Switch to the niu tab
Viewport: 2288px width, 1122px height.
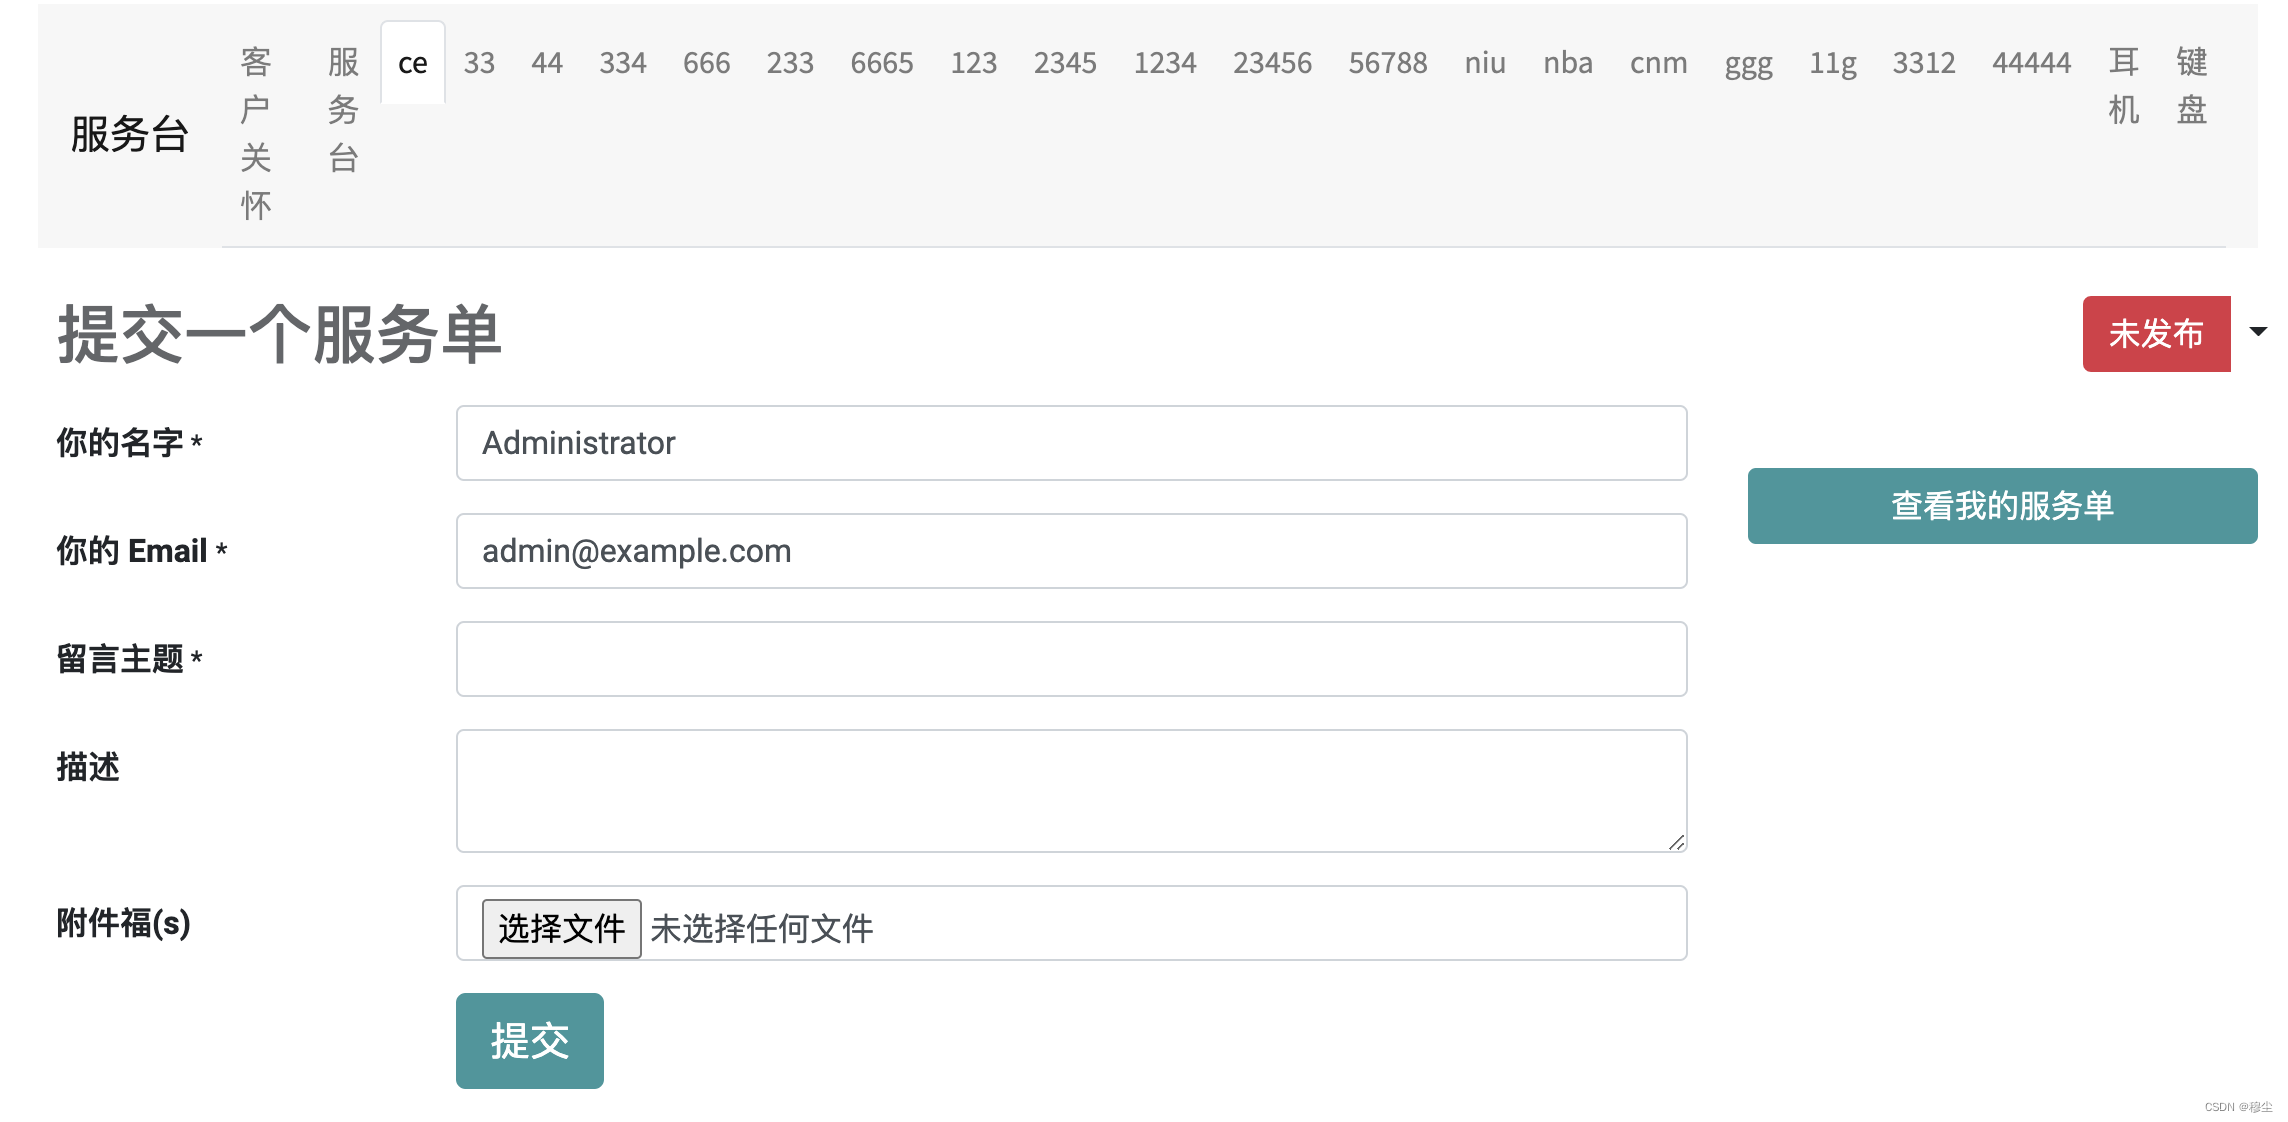1484,63
